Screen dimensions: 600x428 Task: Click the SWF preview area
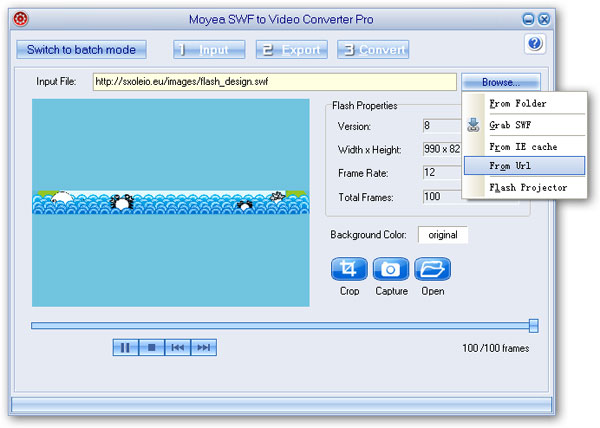pyautogui.click(x=171, y=203)
